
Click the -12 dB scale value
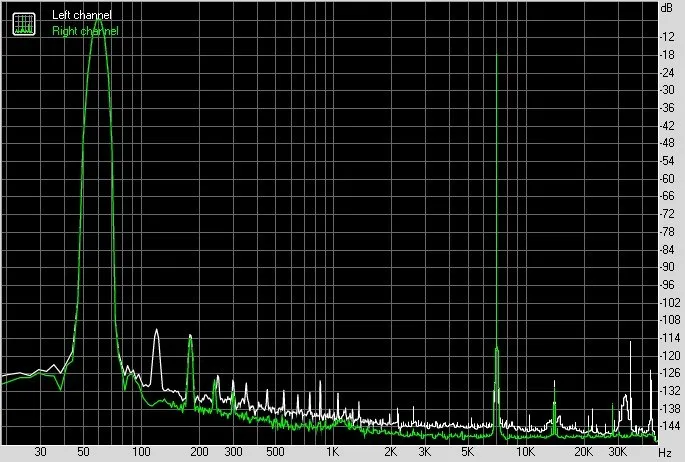pyautogui.click(x=667, y=37)
